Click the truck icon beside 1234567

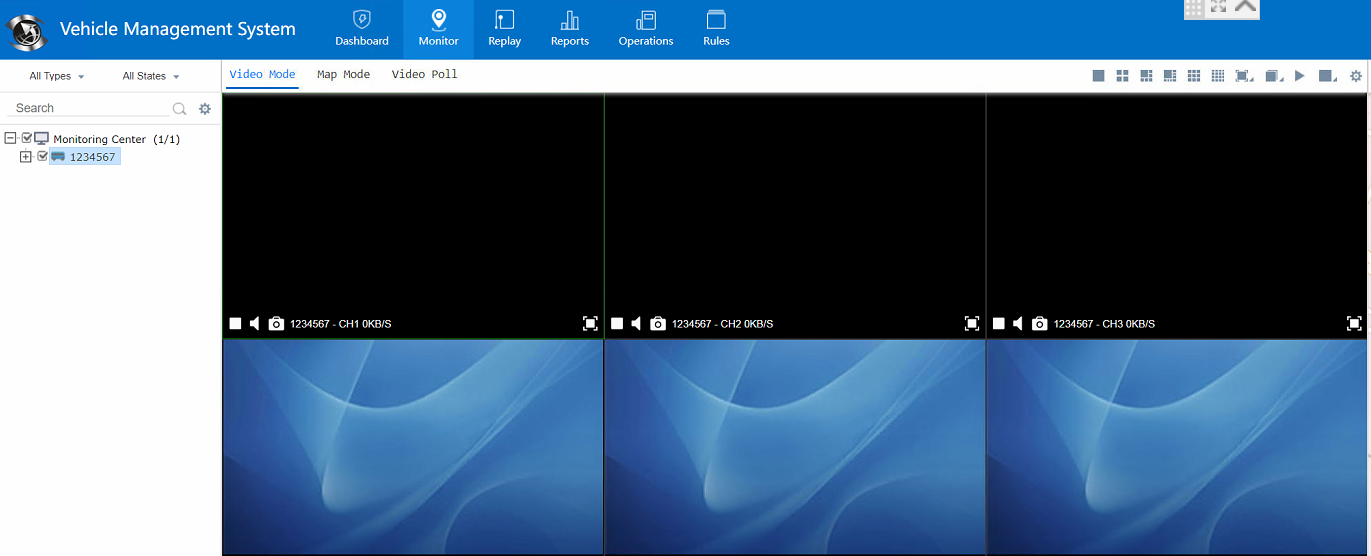[x=58, y=157]
